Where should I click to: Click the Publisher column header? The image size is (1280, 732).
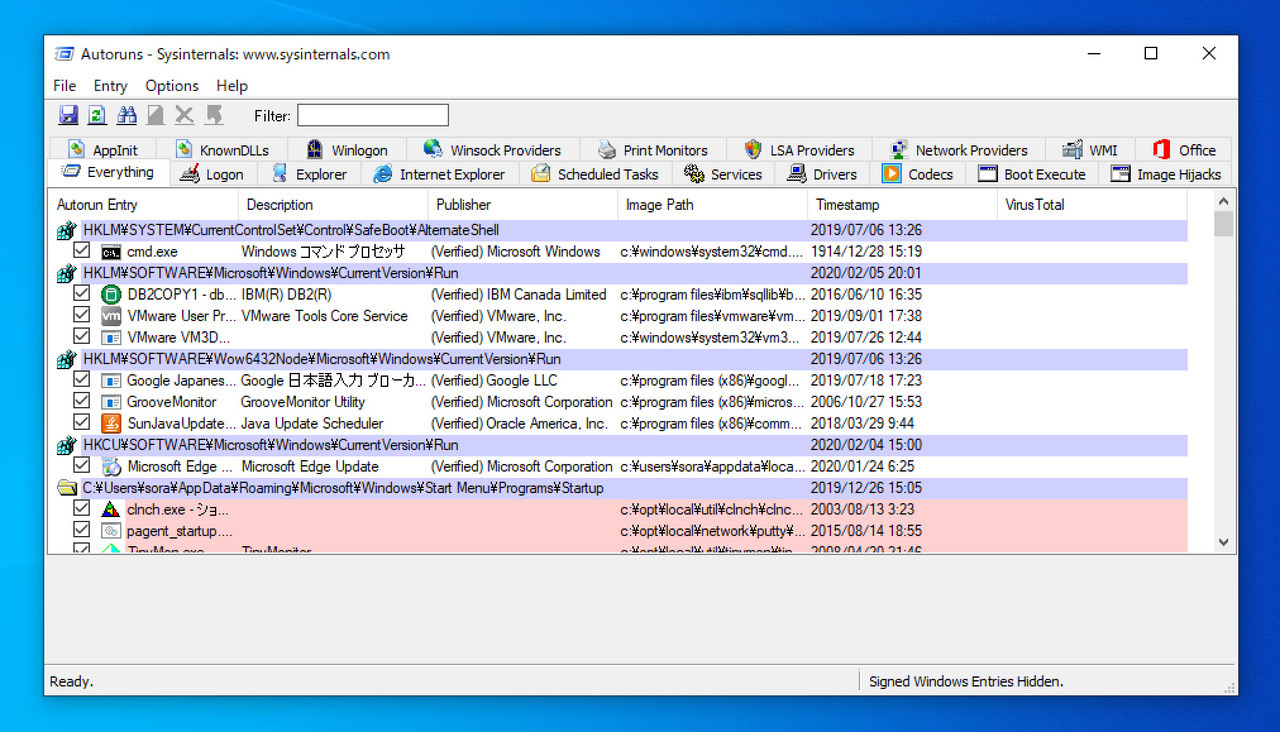[x=463, y=205]
